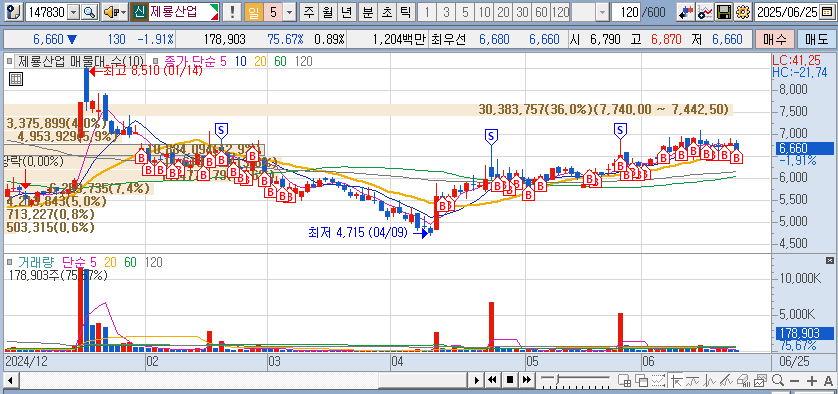Click the plus zoom-in icon
838x394 pixels.
(812, 381)
